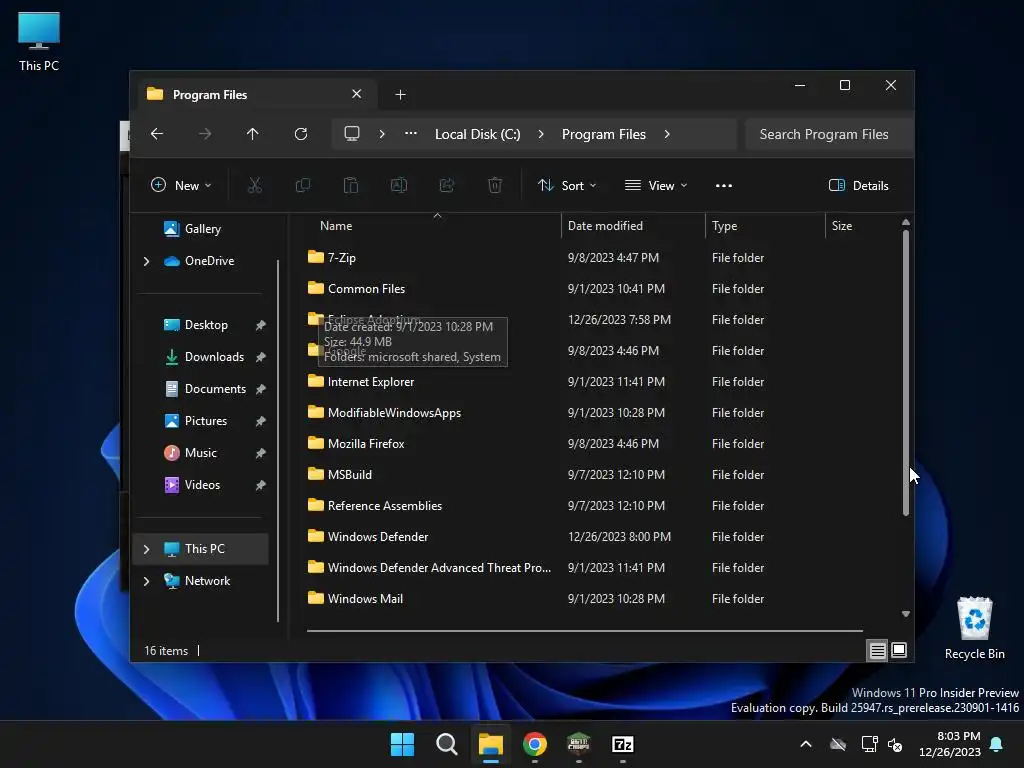The height and width of the screenshot is (768, 1024).
Task: Switch to details list view icon
Action: (877, 650)
